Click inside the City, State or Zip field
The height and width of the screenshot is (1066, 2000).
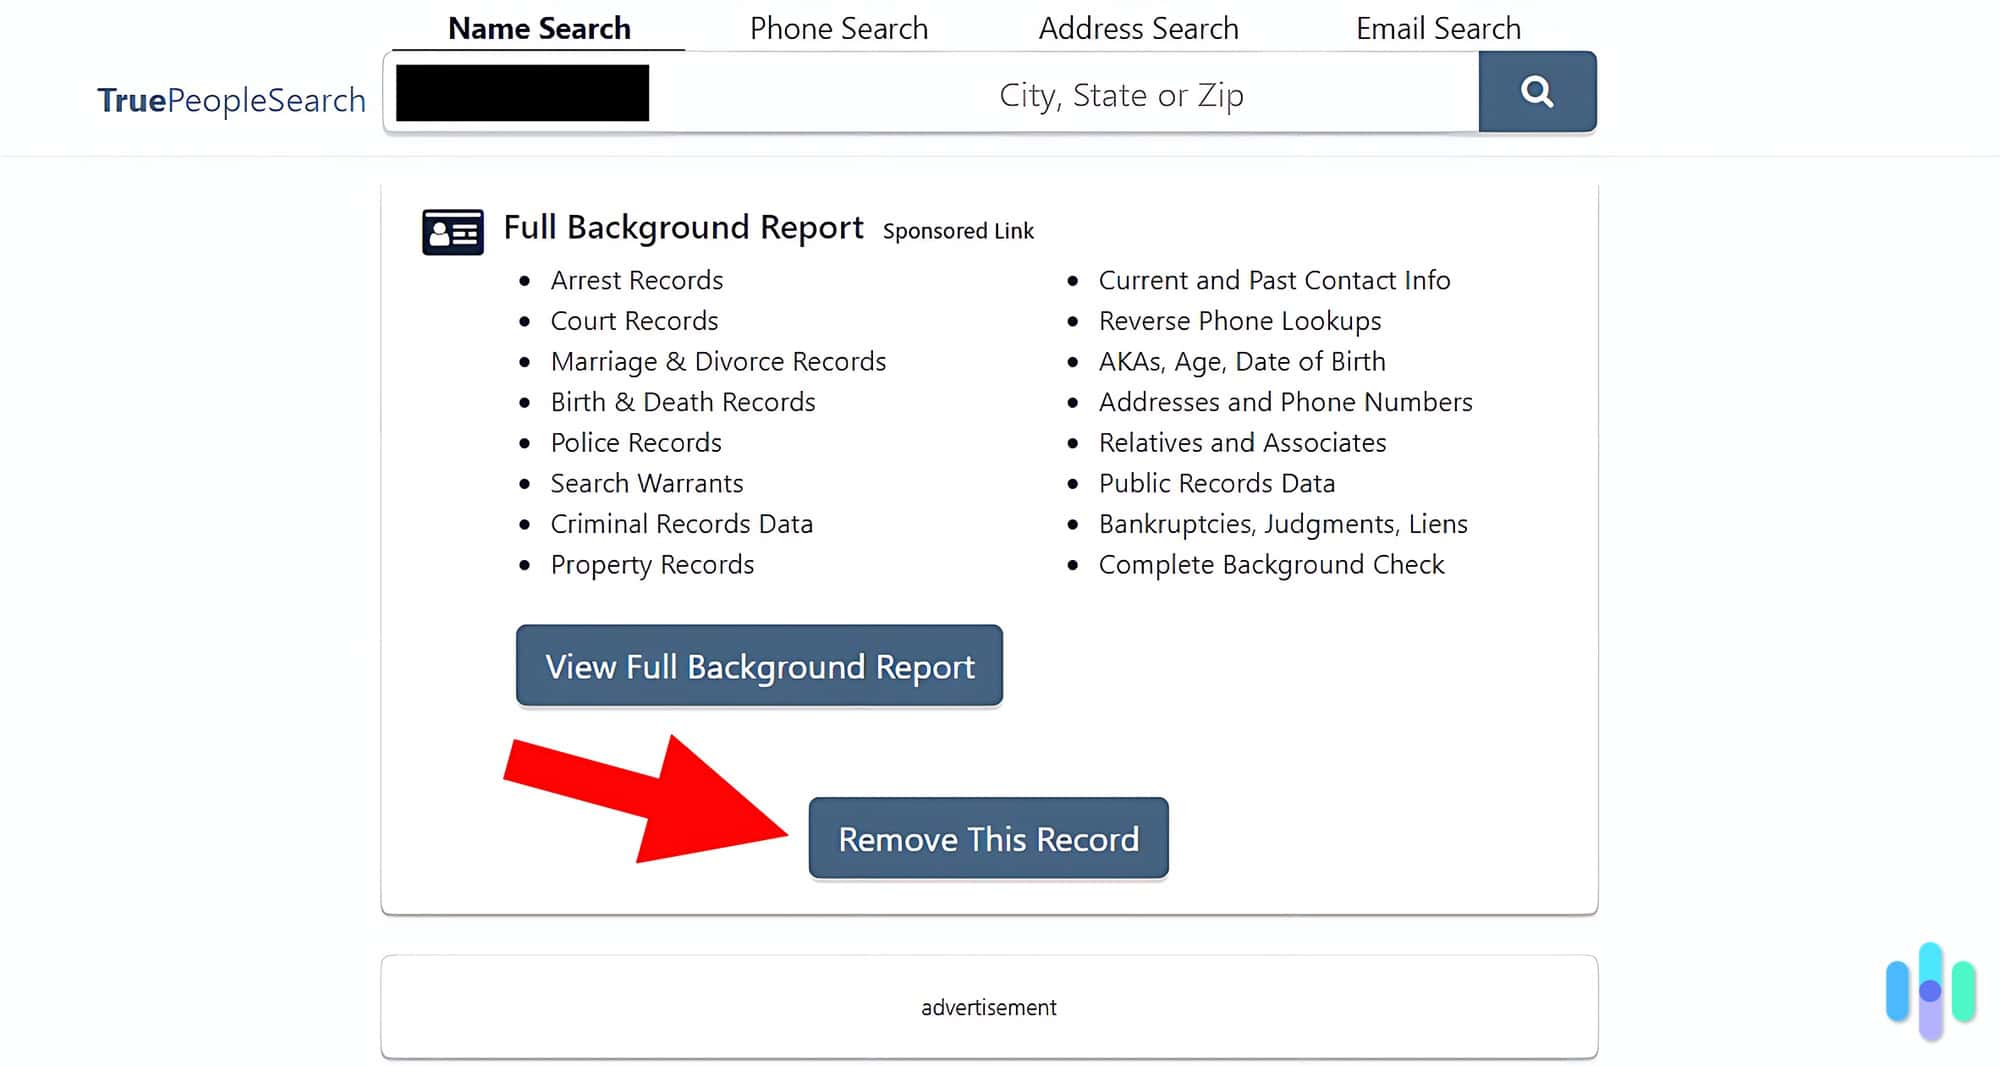(x=1120, y=94)
